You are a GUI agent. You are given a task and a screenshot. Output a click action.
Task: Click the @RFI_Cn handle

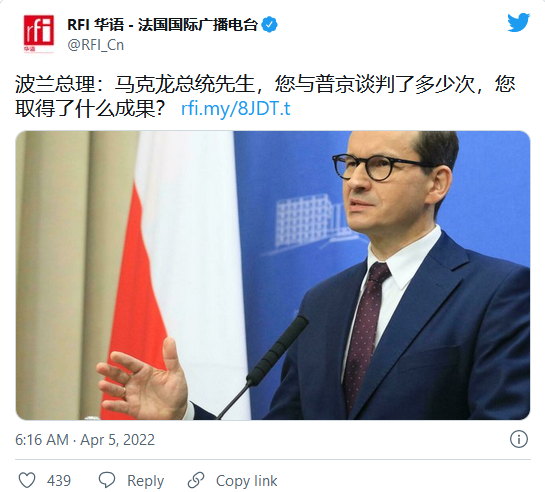[x=96, y=45]
